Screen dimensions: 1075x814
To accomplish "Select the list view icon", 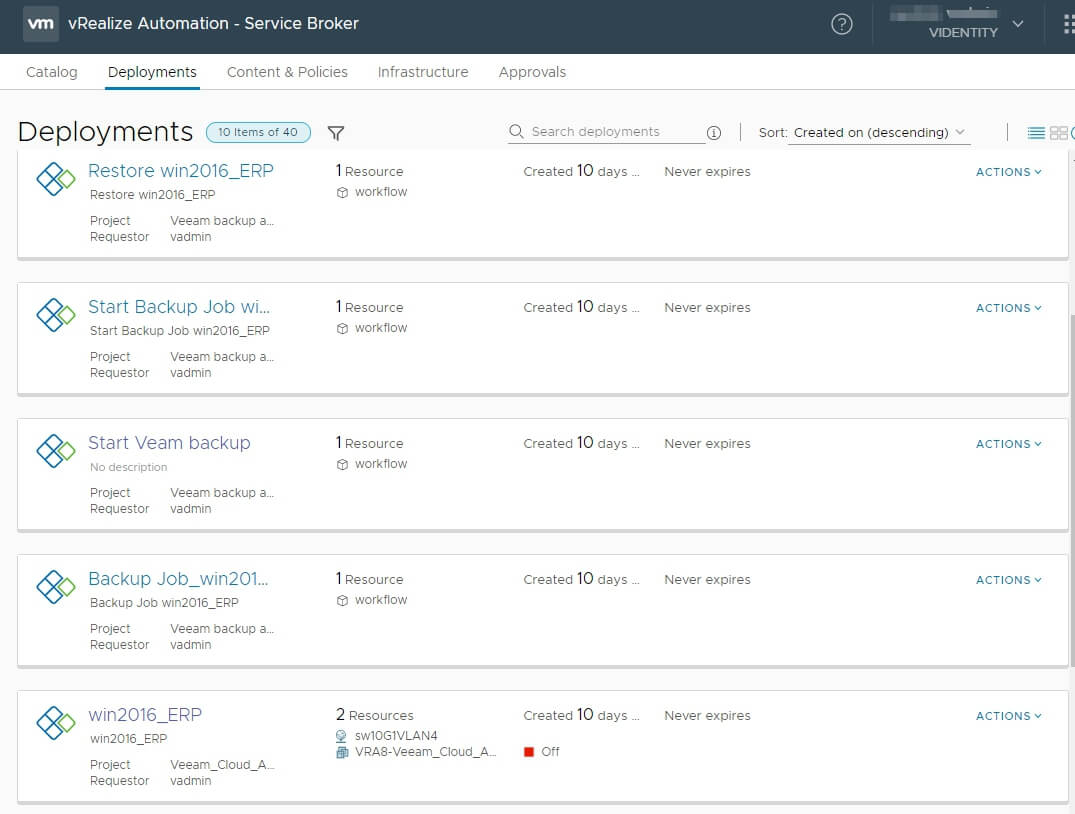I will pos(1036,132).
